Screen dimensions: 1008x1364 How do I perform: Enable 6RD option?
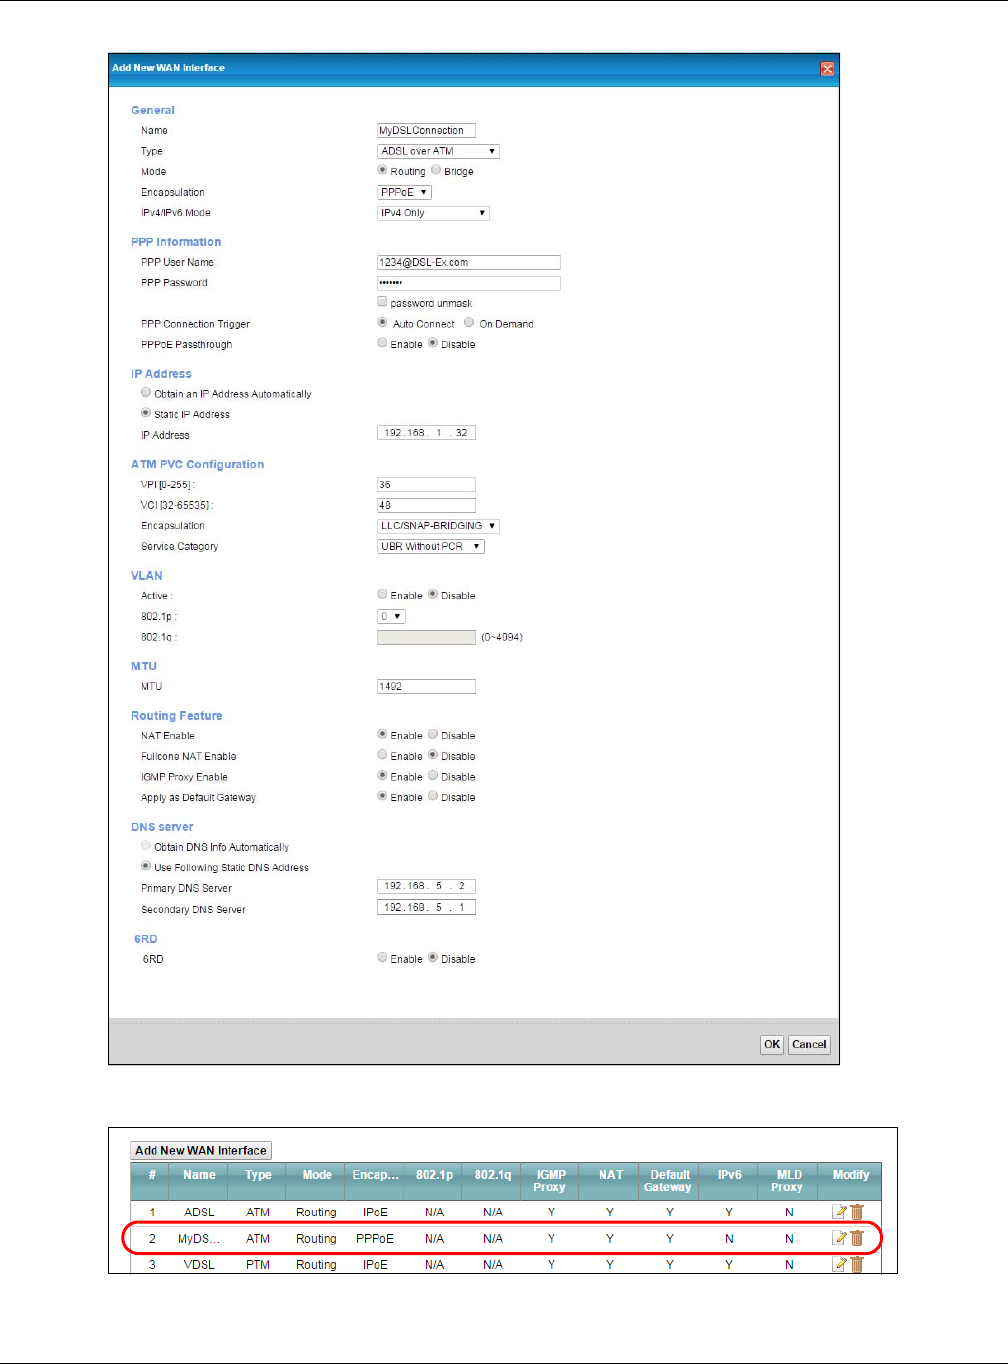(382, 957)
